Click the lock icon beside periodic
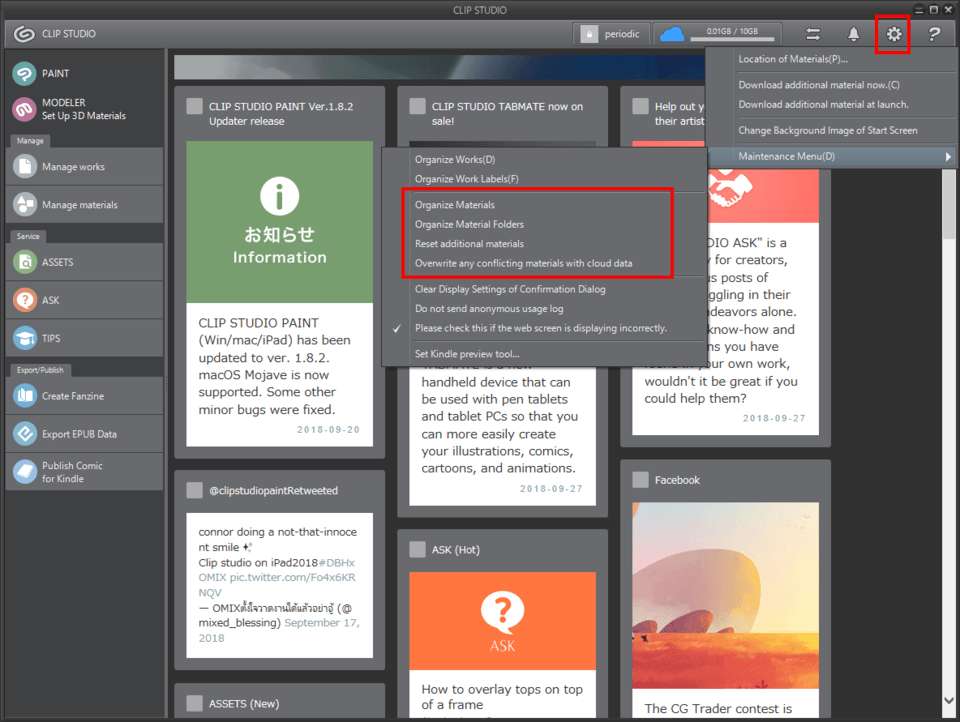The image size is (960, 722). 589,34
